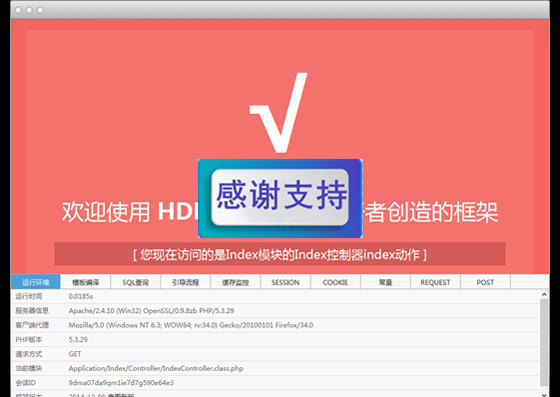
Task: Click the 欢迎使用 welcome heading
Action: pos(280,211)
